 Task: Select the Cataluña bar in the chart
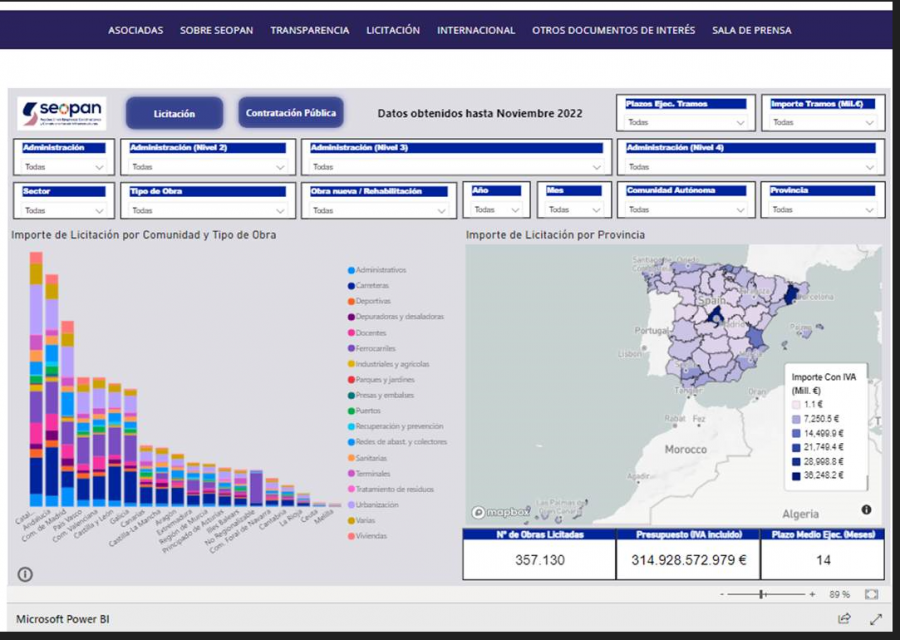[x=36, y=379]
